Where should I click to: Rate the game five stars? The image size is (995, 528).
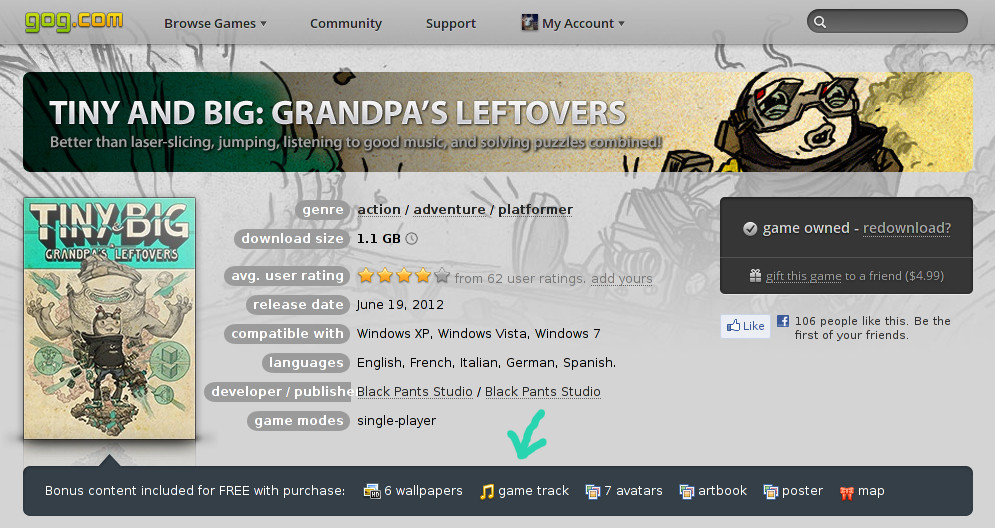(442, 275)
